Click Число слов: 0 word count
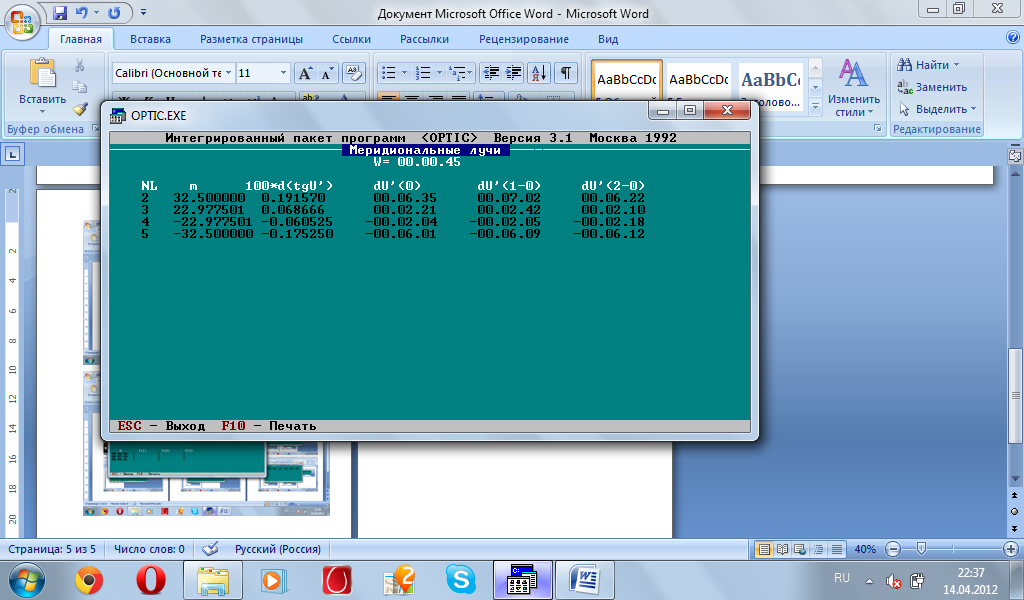This screenshot has width=1024, height=600. pyautogui.click(x=150, y=549)
